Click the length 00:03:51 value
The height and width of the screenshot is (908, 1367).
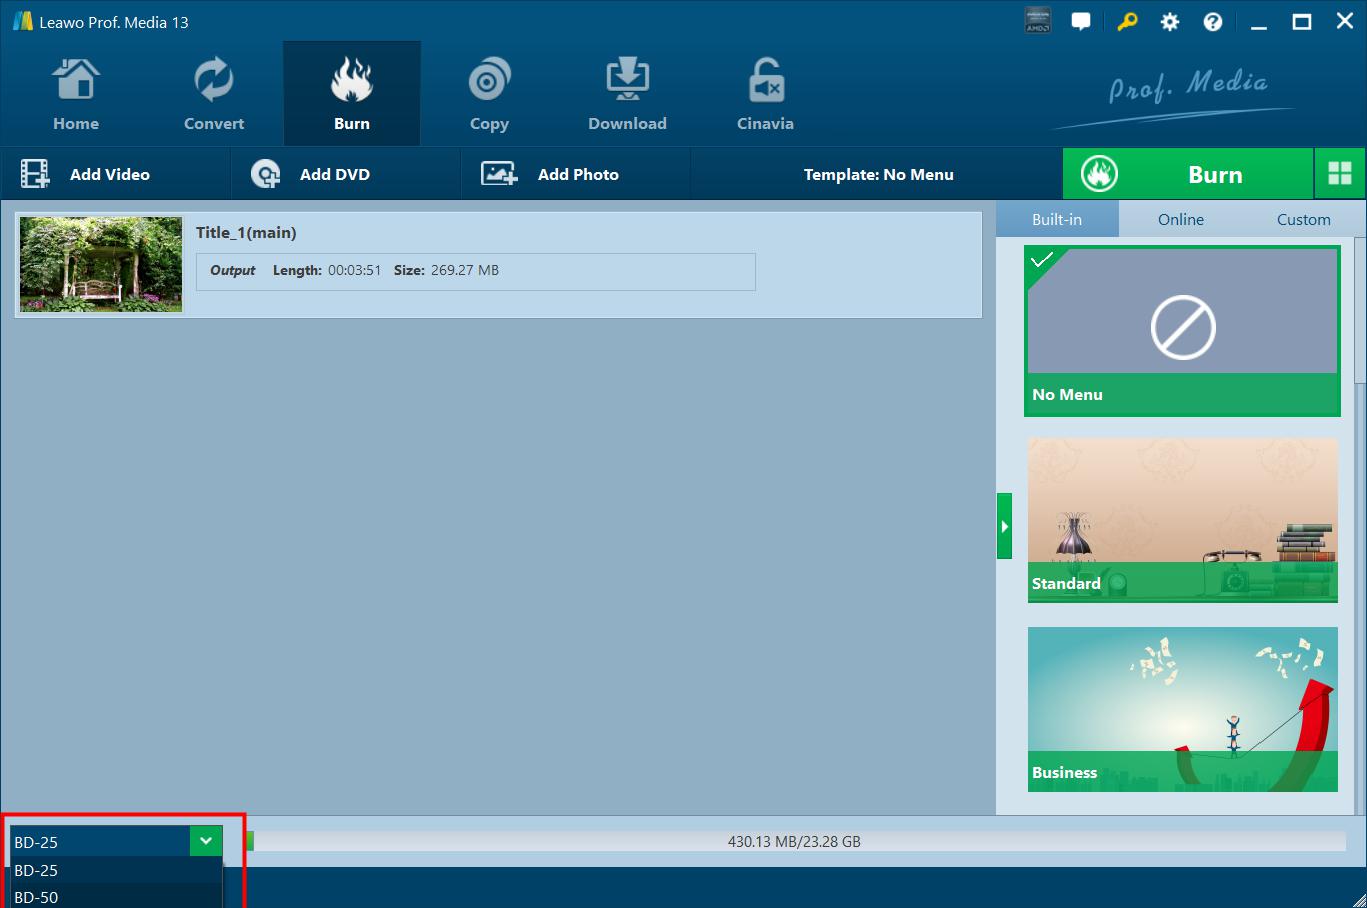pos(355,270)
